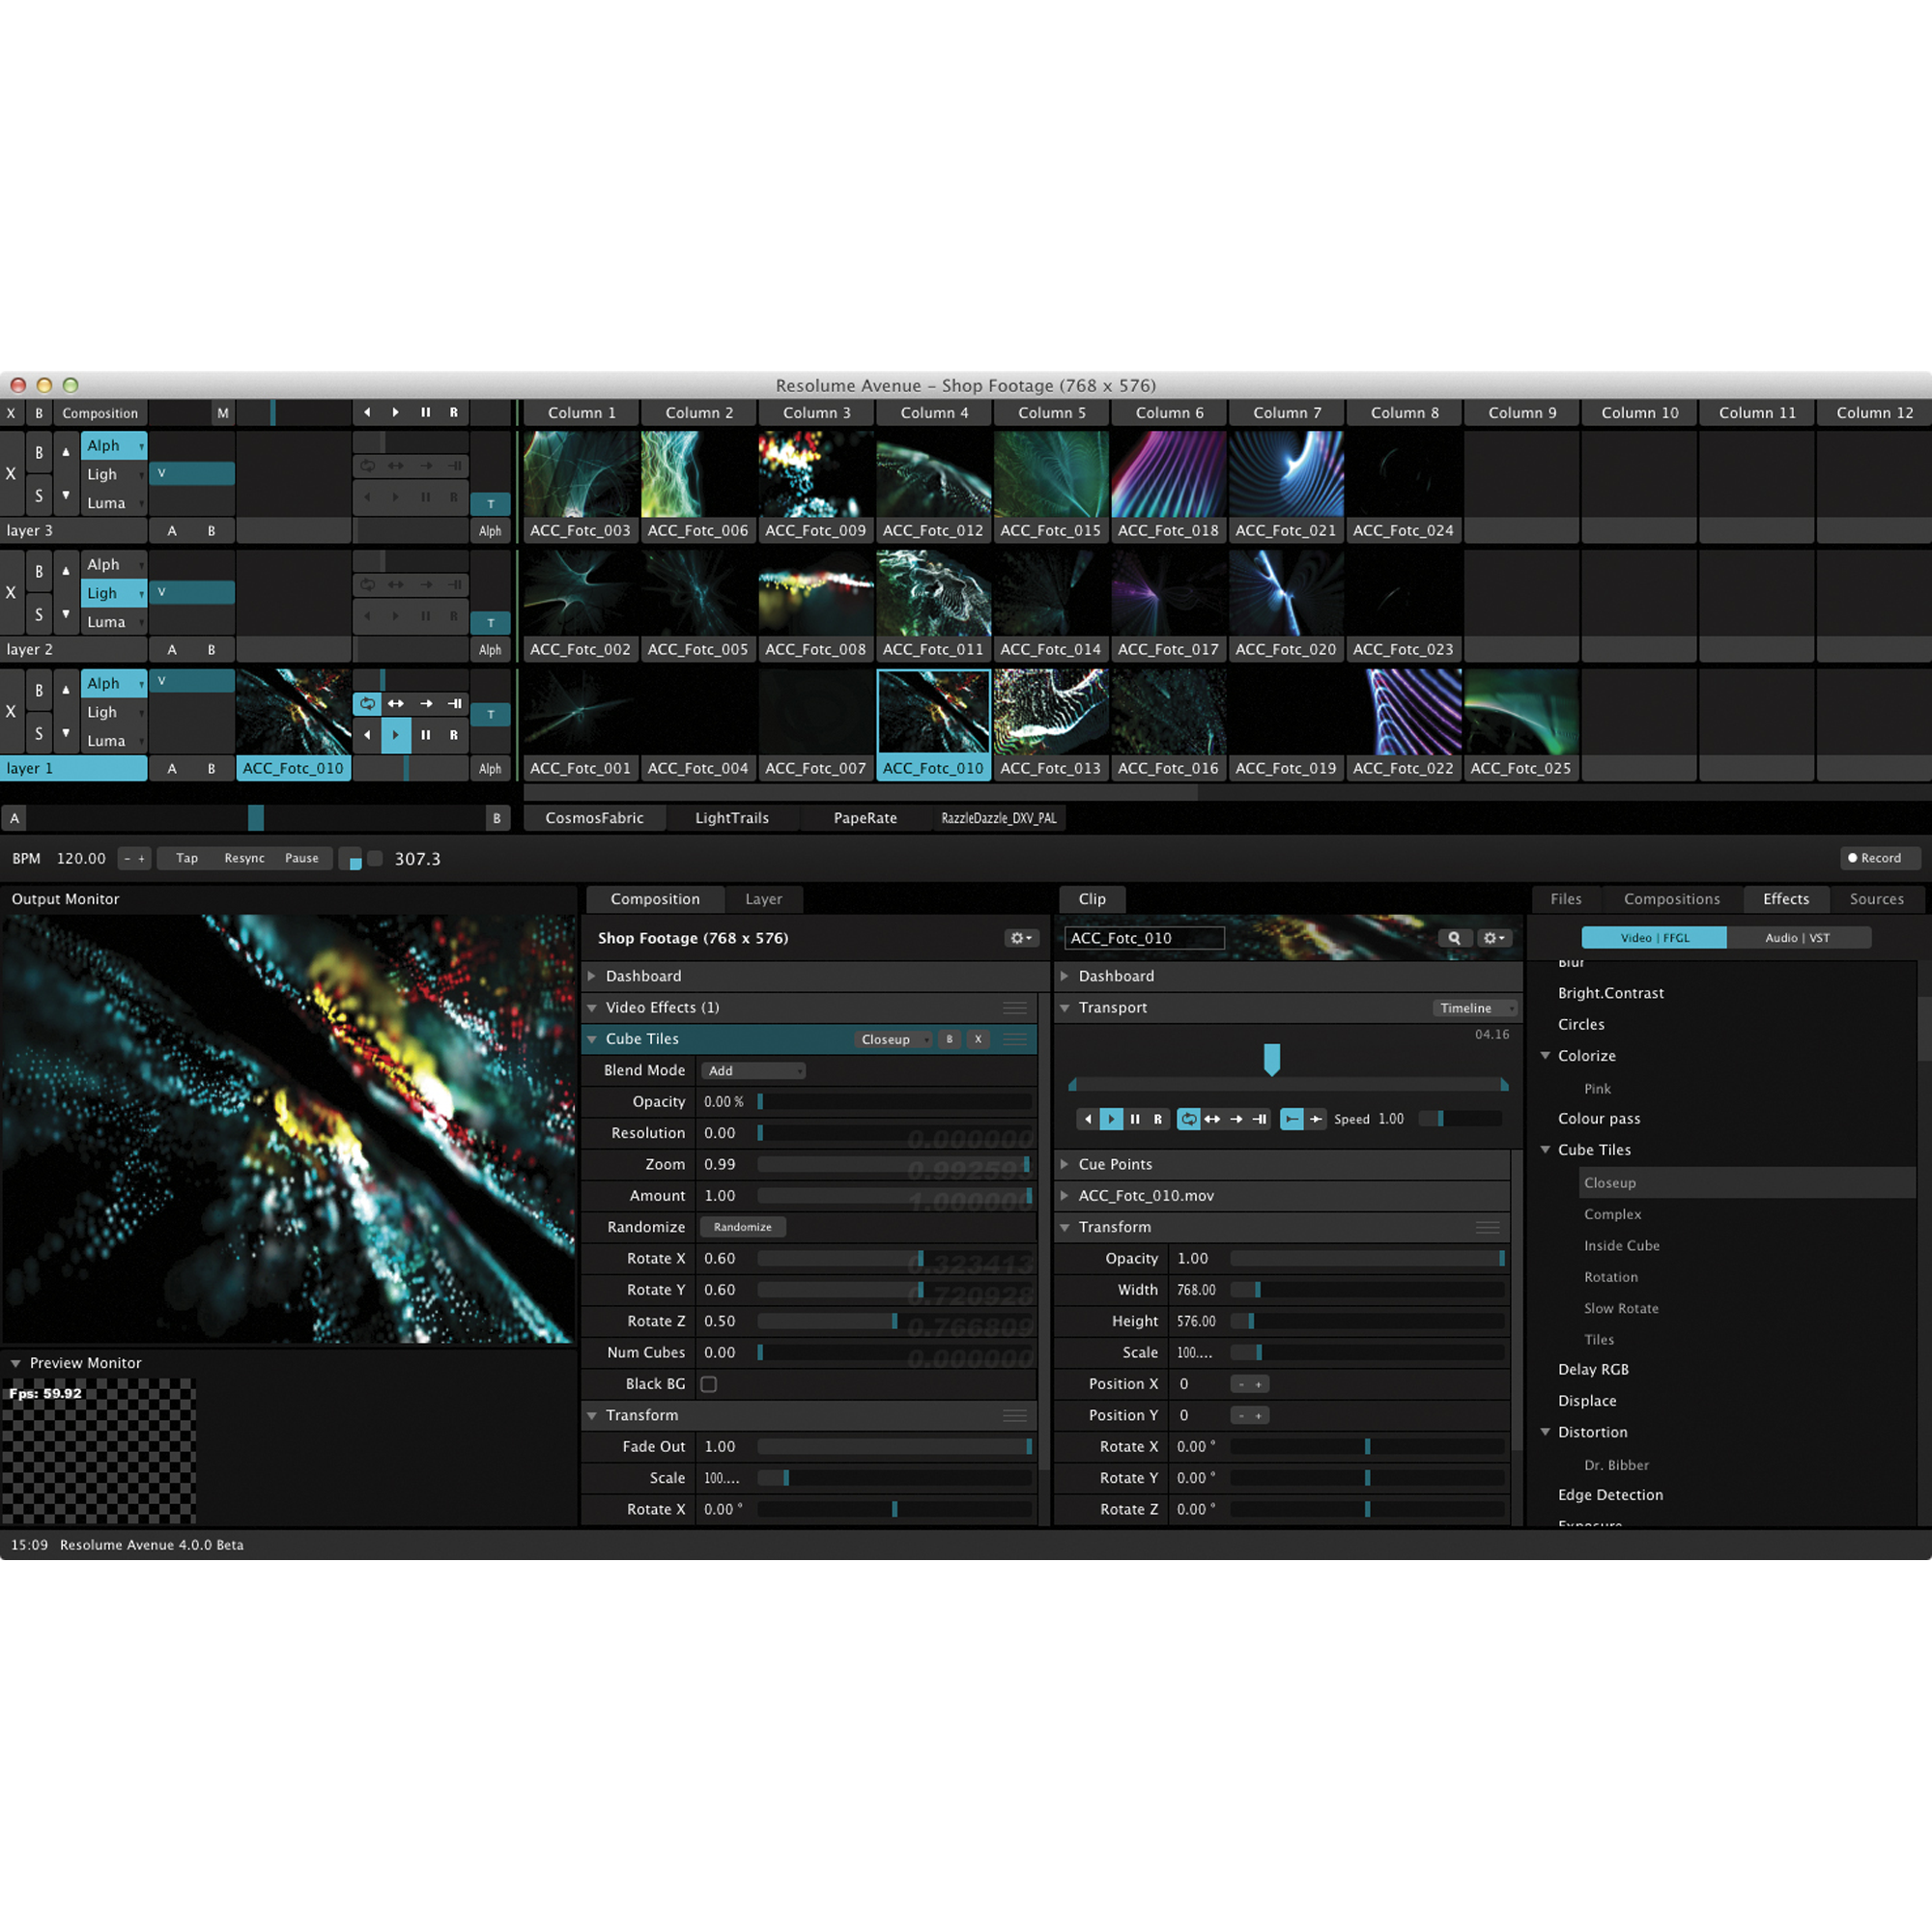1932x1932 pixels.
Task: Switch to the Audio | VST tab
Action: 1799,937
